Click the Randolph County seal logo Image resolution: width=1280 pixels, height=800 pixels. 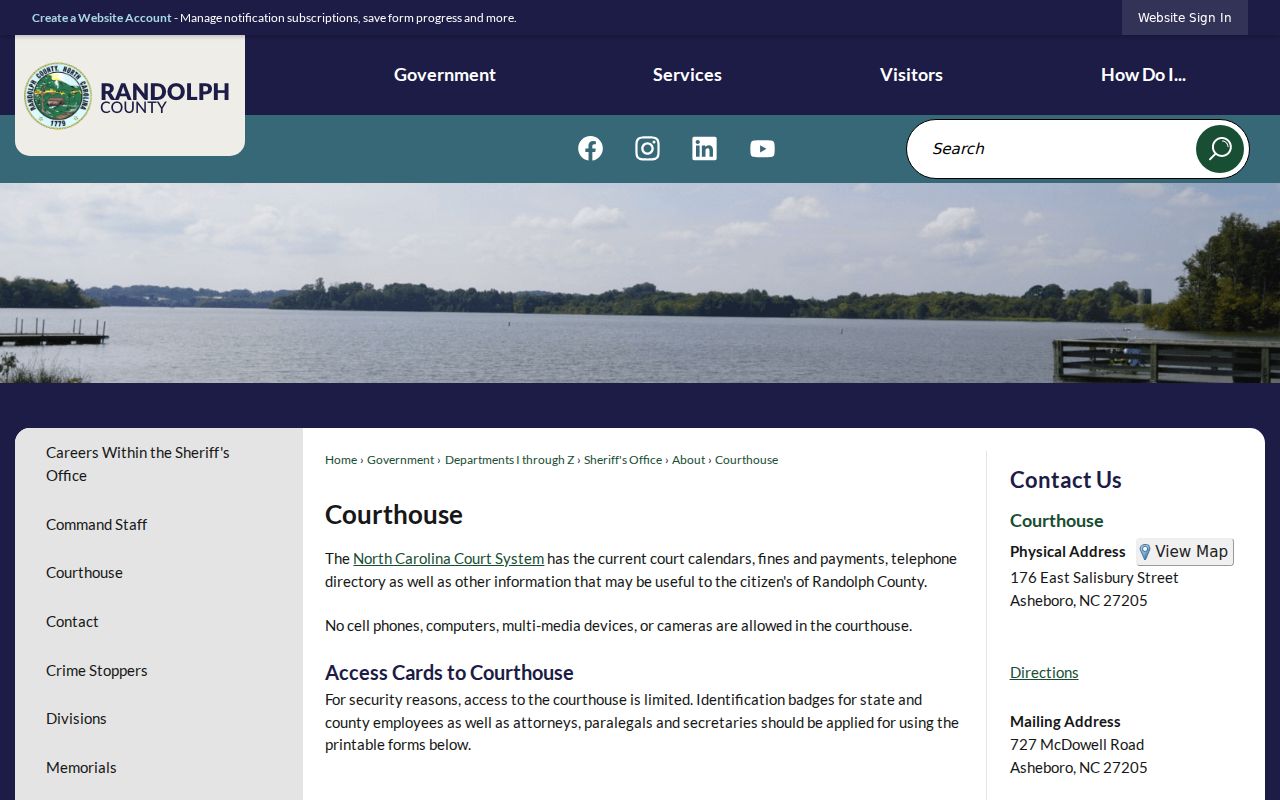58,95
